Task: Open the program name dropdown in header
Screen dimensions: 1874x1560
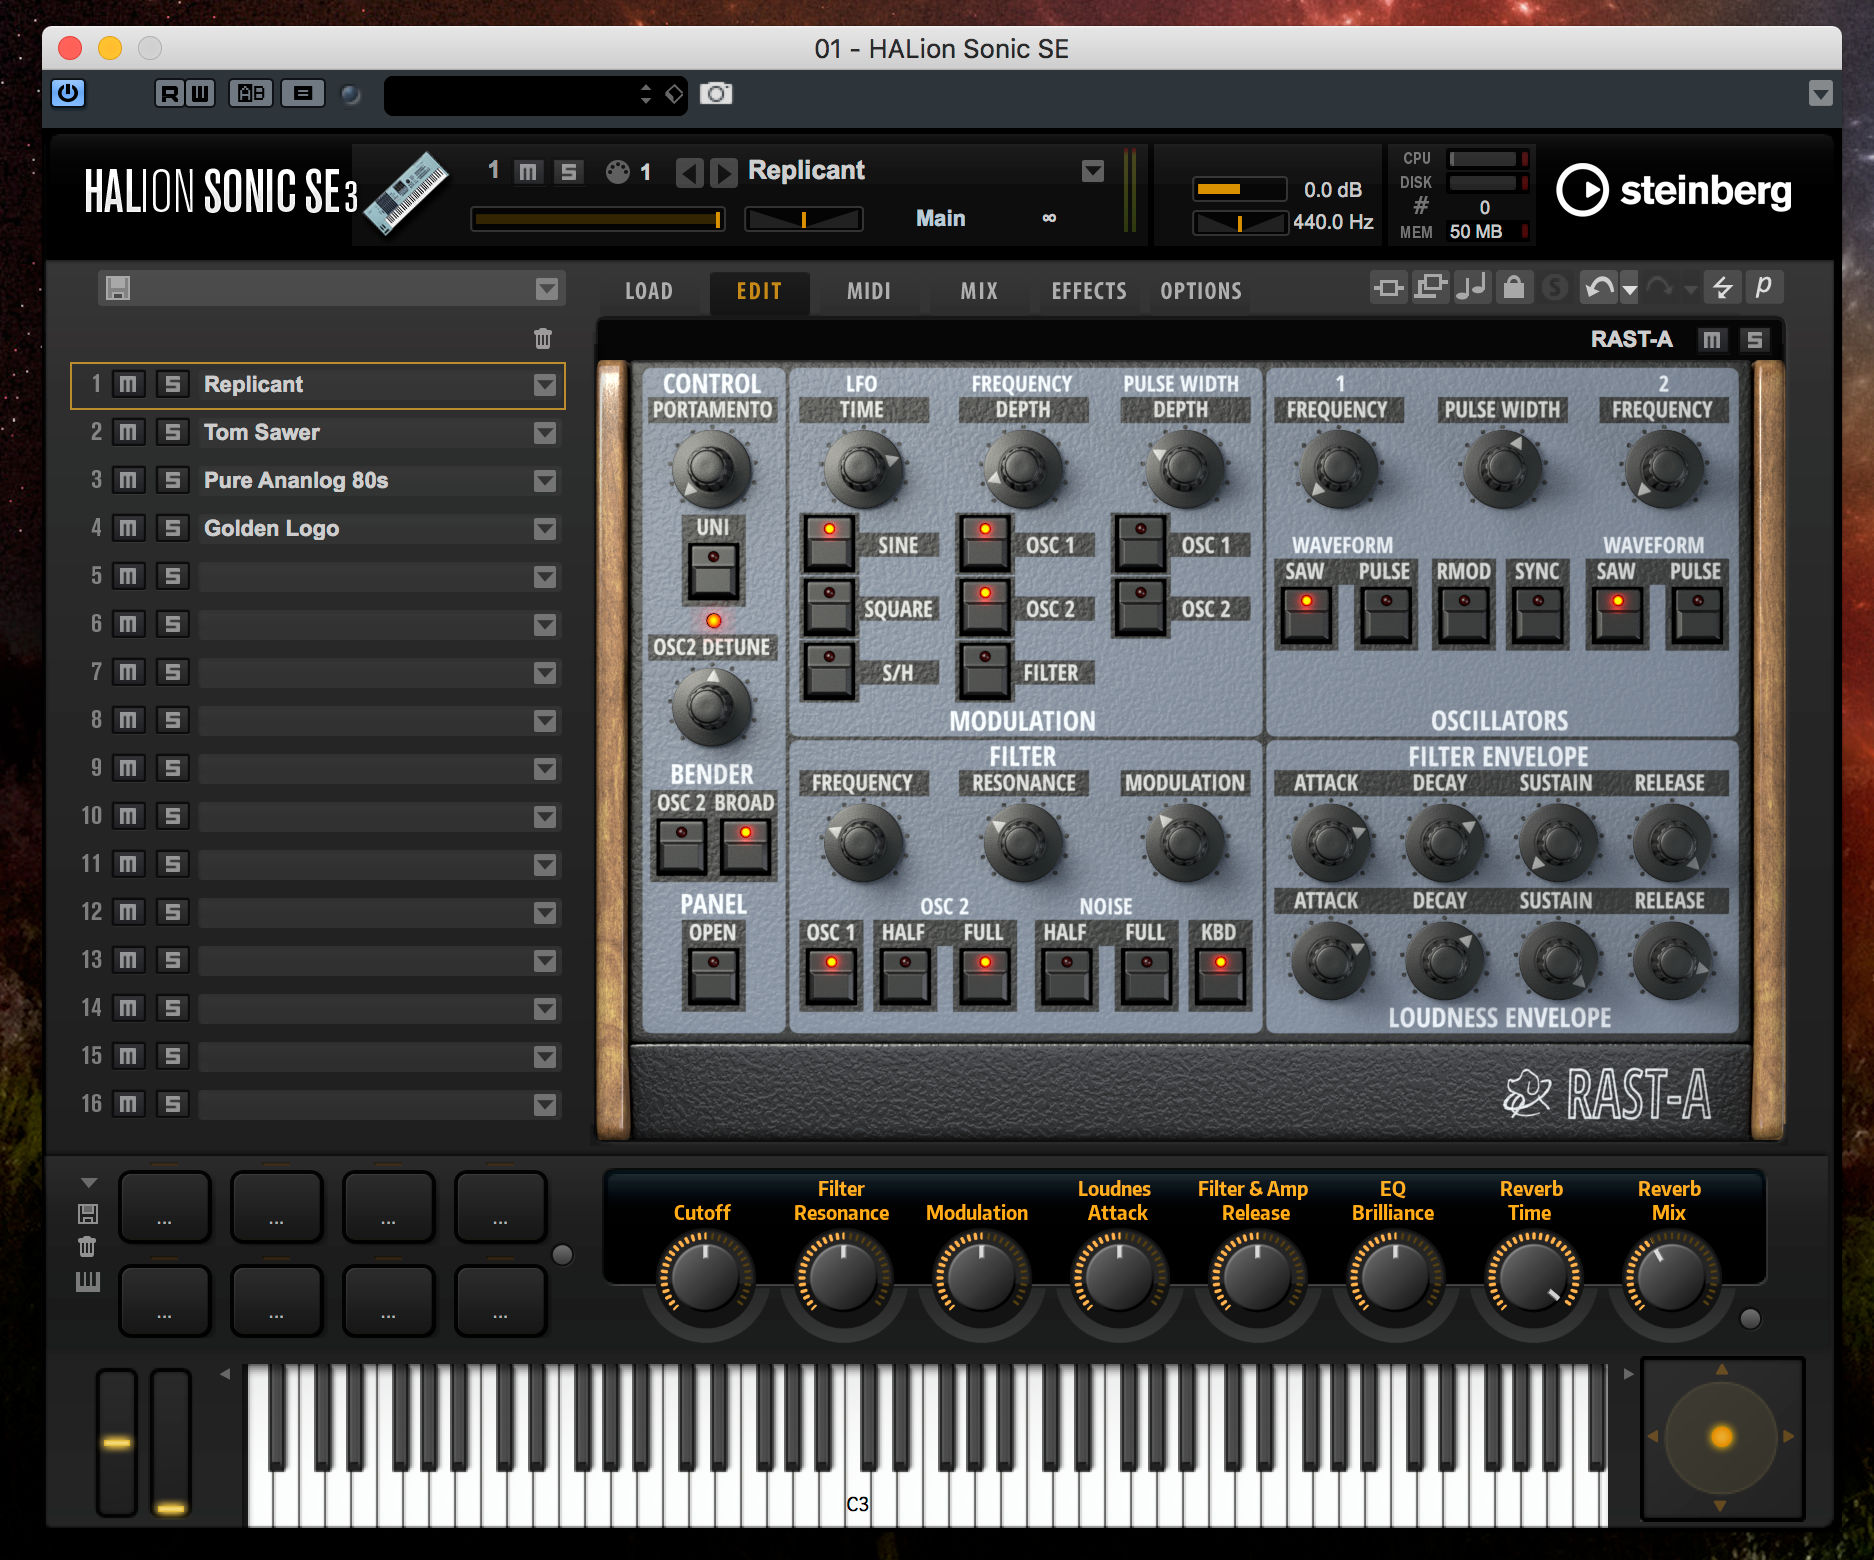Action: (1093, 171)
